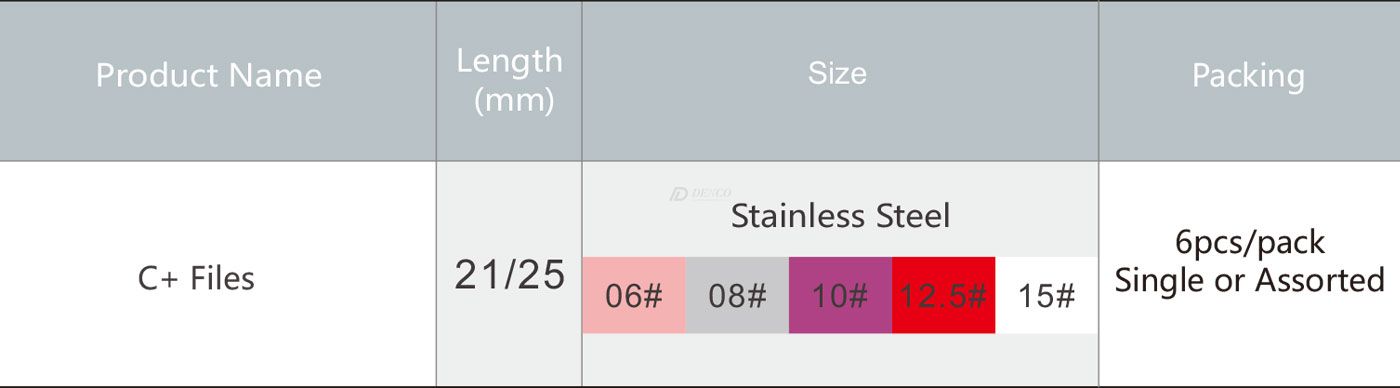Click the Single or Assorted text
The height and width of the screenshot is (388, 1400).
point(1250,280)
